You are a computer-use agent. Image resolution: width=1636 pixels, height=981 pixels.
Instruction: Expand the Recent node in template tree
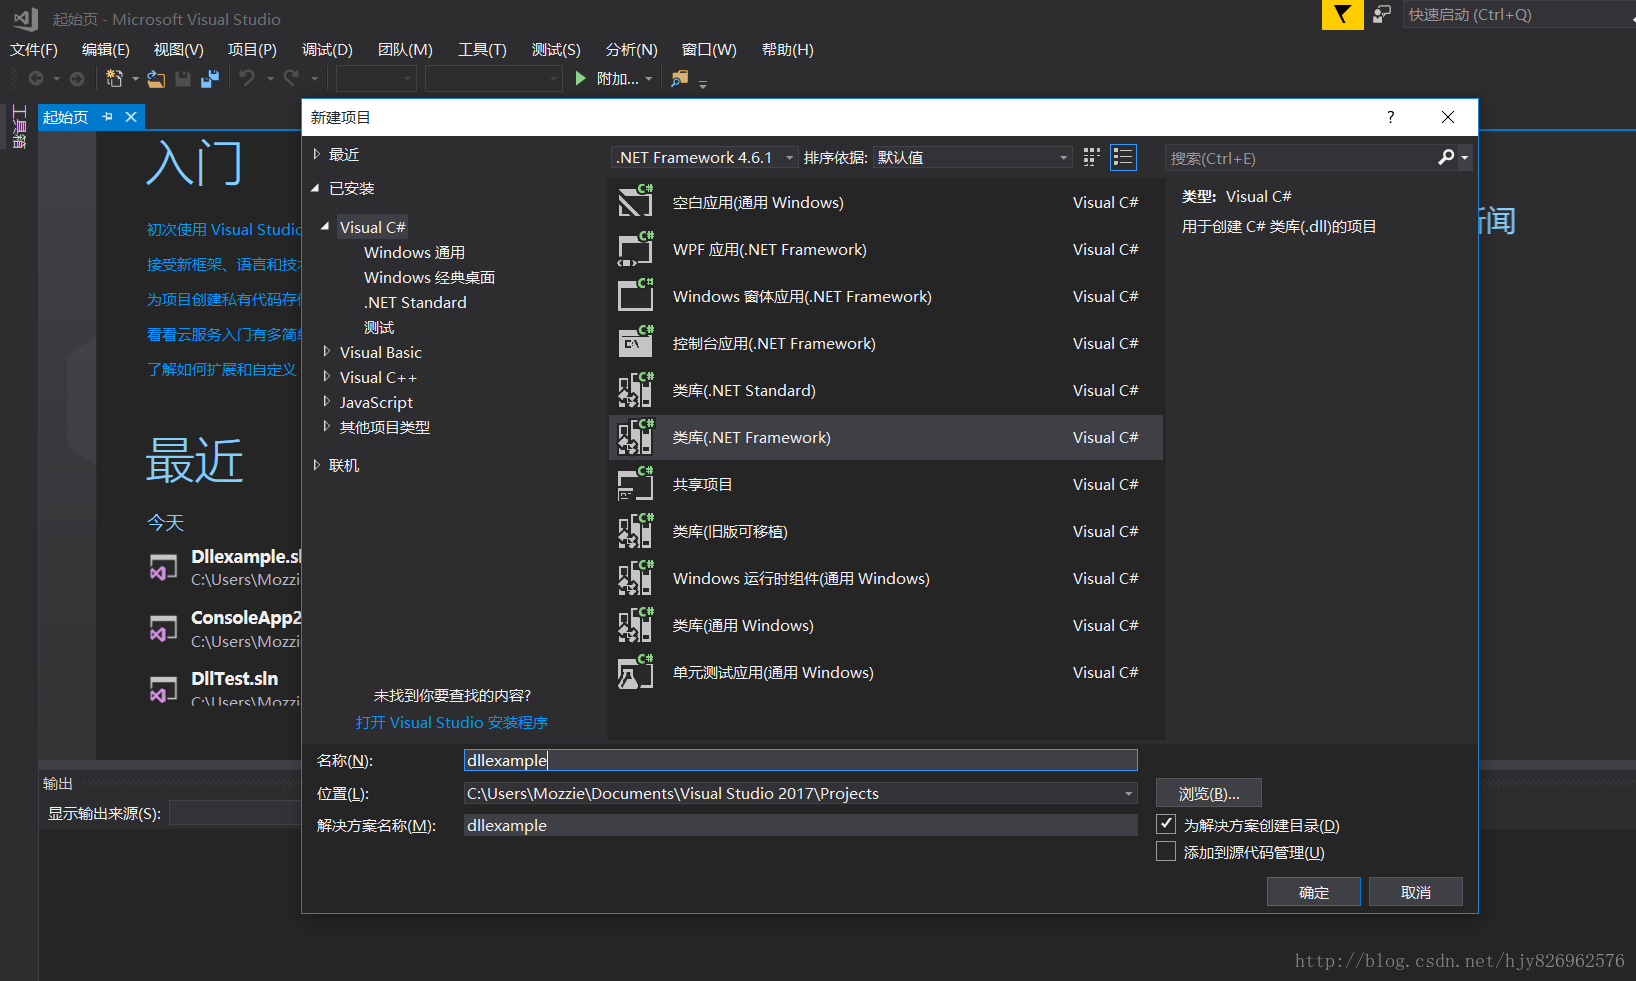[317, 154]
